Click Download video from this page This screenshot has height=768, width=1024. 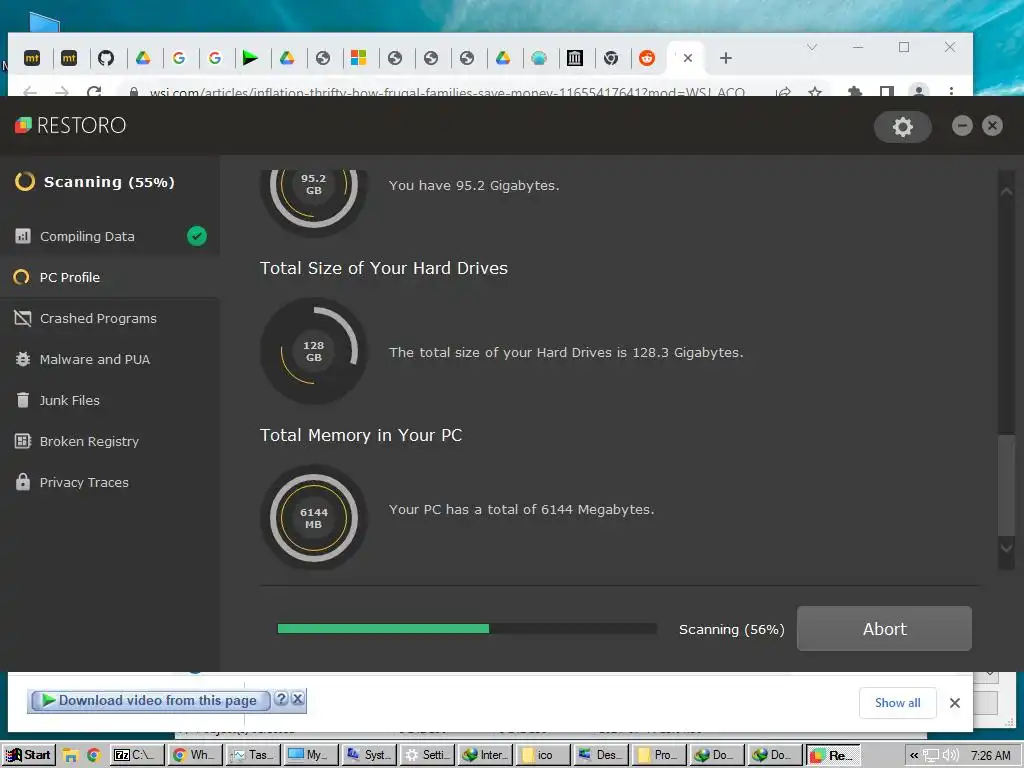150,700
